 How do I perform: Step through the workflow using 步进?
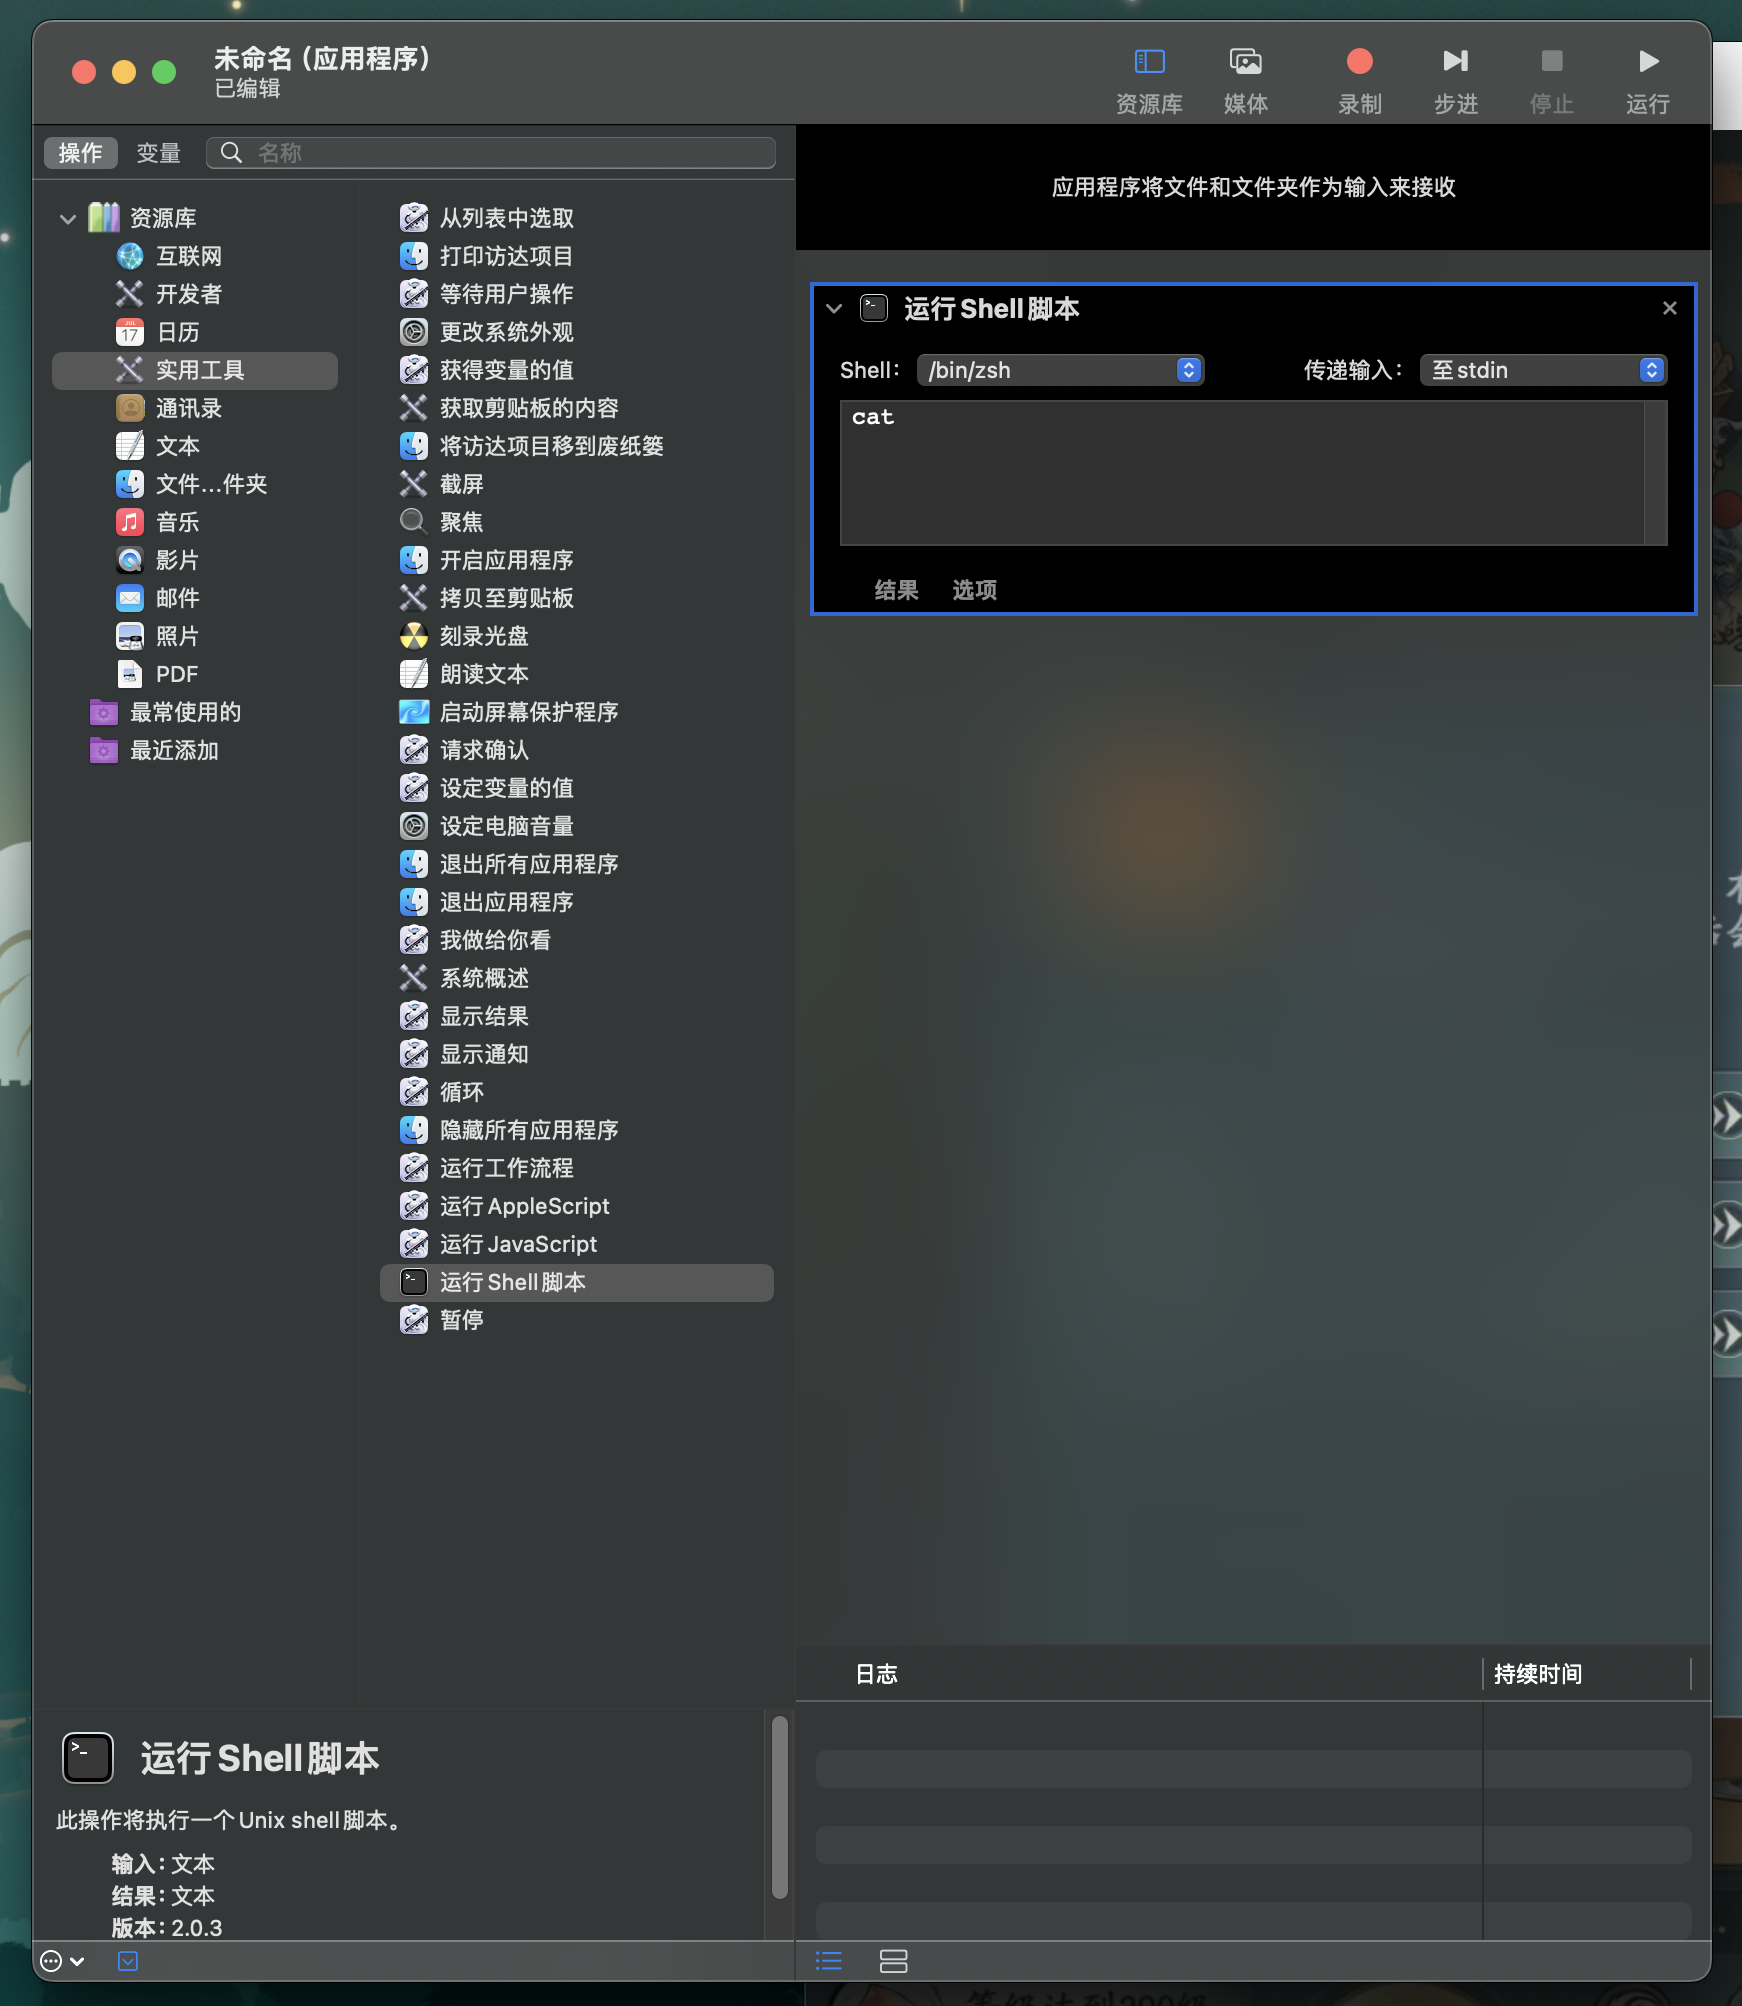(1455, 62)
